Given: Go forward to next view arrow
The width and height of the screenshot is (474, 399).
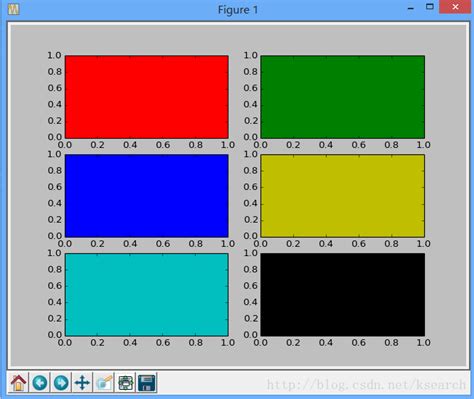Looking at the screenshot, I should point(61,382).
